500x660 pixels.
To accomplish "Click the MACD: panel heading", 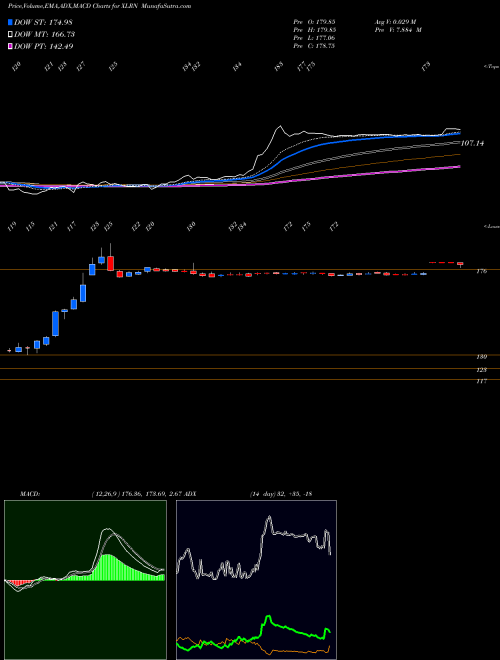I will (x=30, y=494).
